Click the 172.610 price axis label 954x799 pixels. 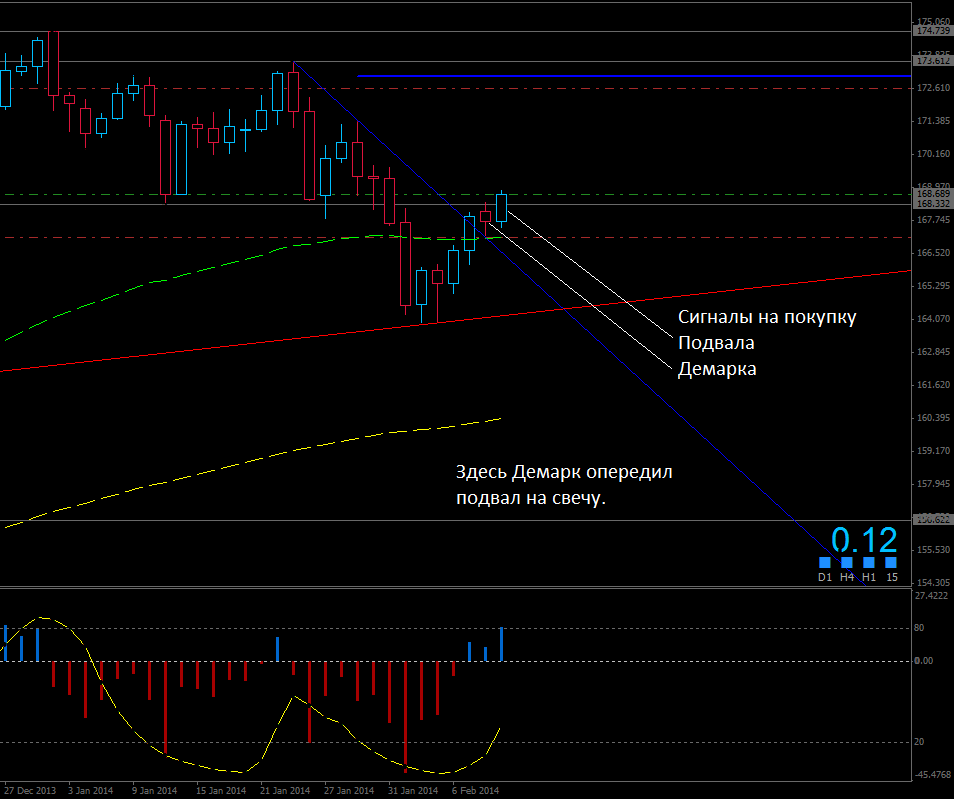(933, 88)
